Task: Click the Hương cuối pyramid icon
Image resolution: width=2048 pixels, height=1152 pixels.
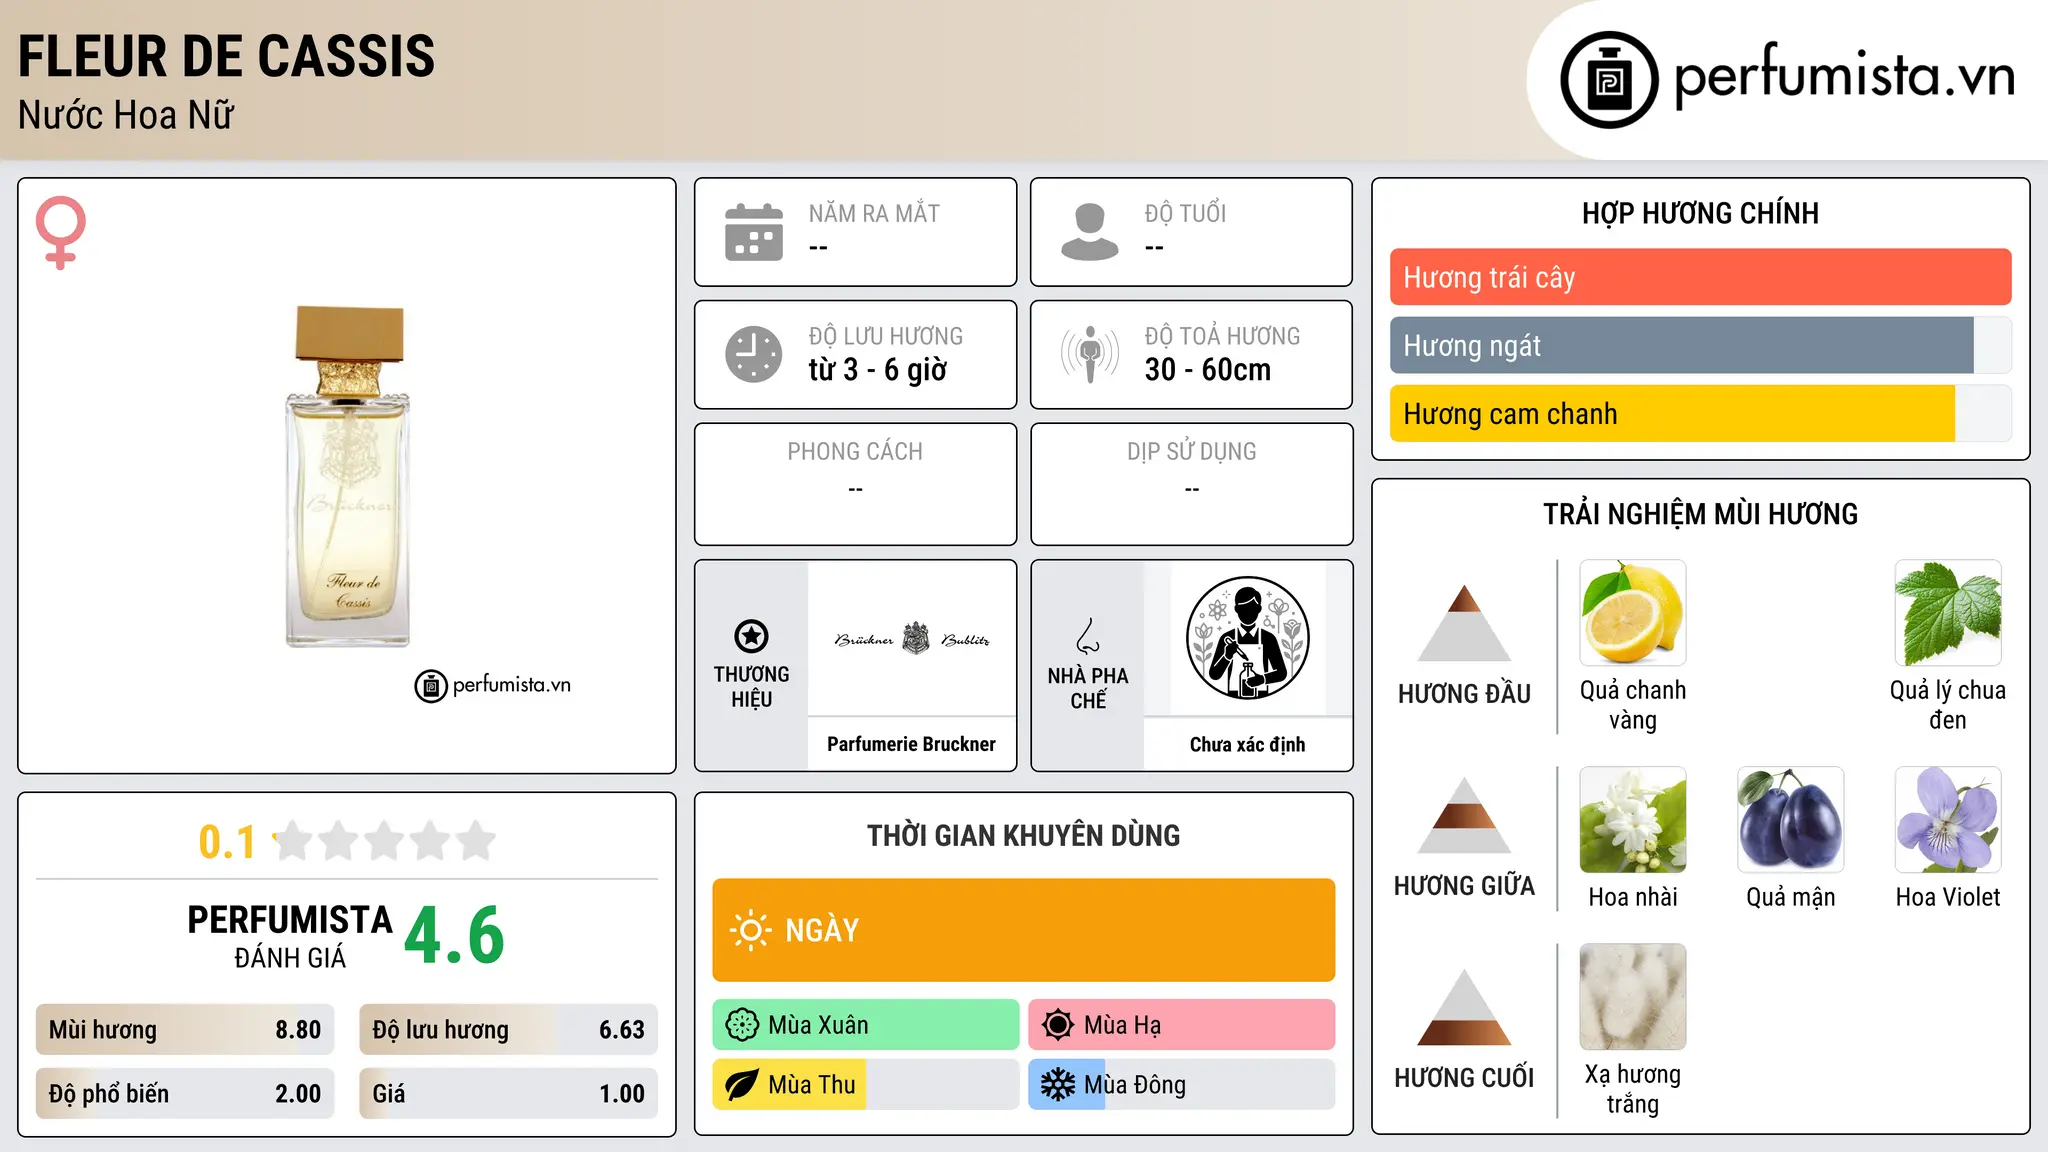Action: coord(1464,1007)
